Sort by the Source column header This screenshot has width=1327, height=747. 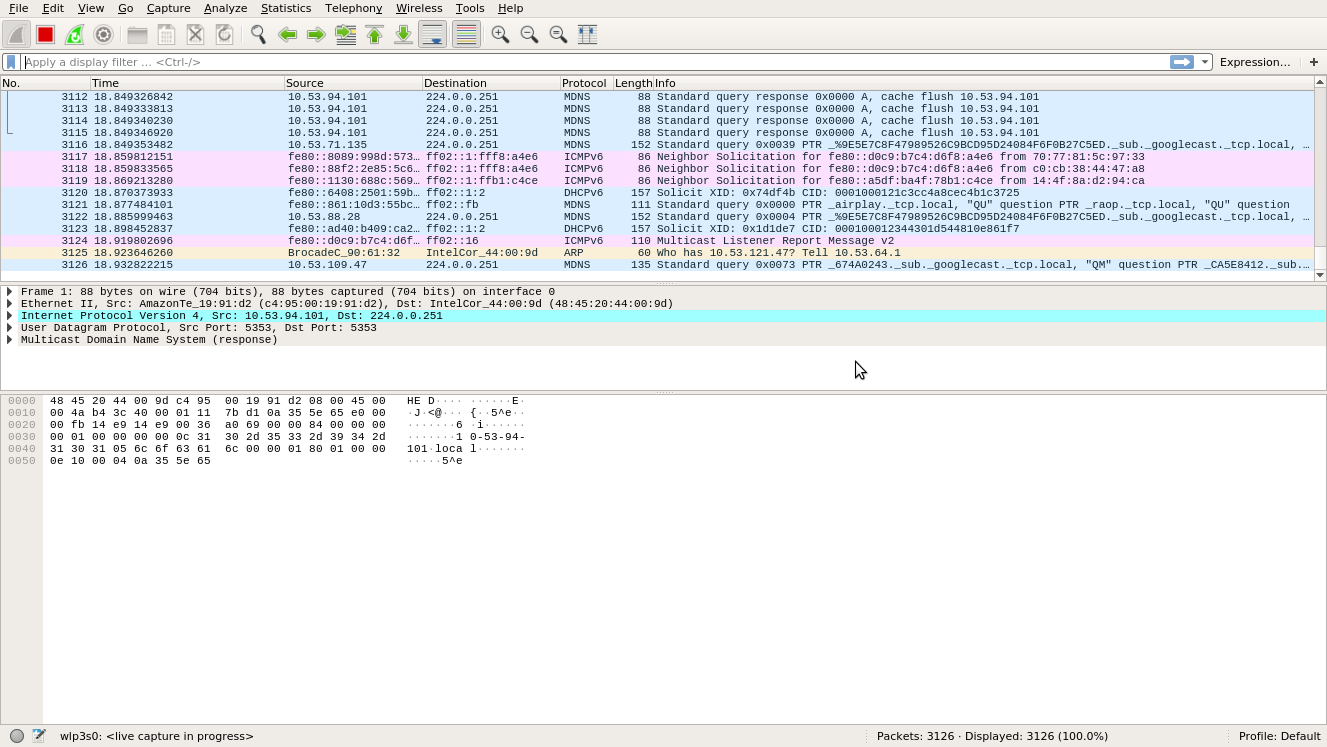tap(353, 83)
